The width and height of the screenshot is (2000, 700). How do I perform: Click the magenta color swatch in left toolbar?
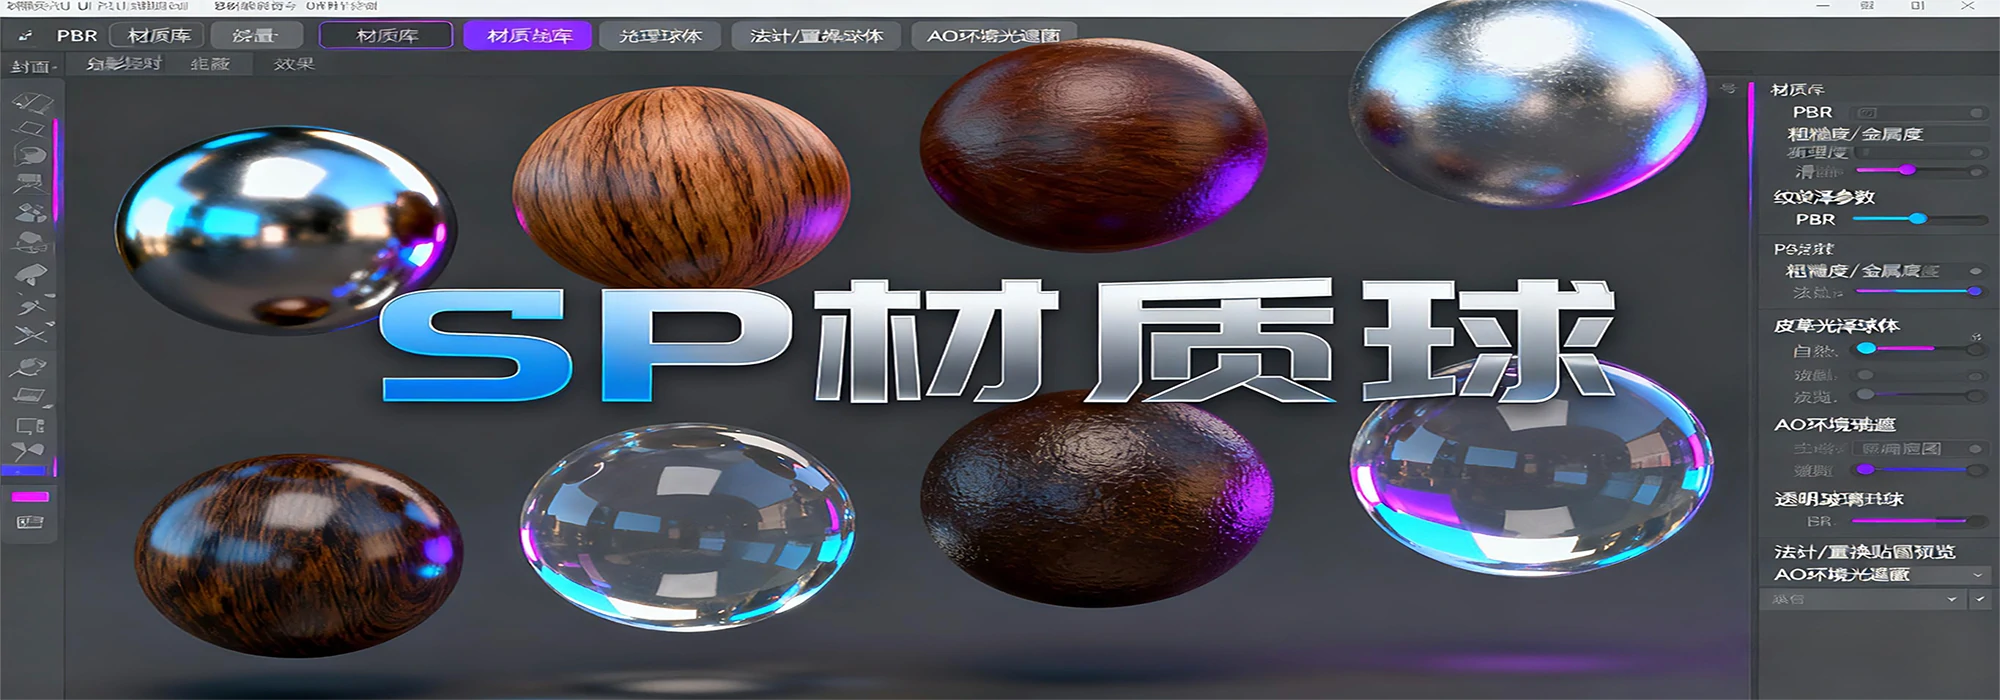(x=30, y=497)
